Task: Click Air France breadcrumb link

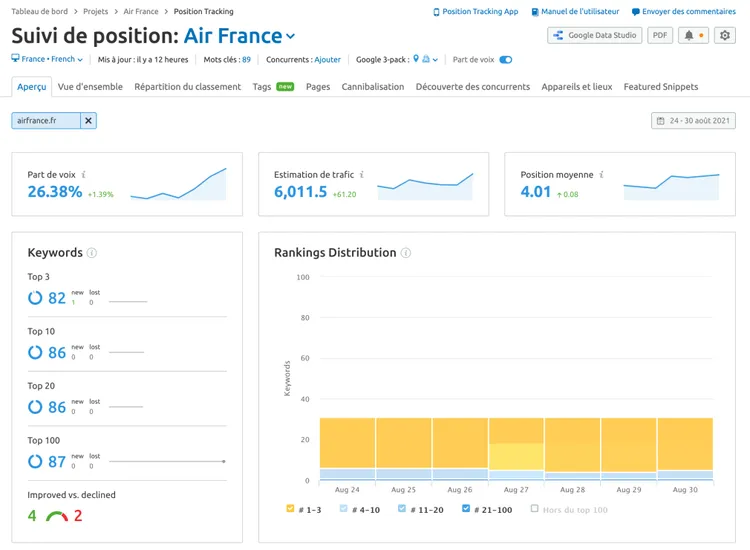Action: [141, 11]
